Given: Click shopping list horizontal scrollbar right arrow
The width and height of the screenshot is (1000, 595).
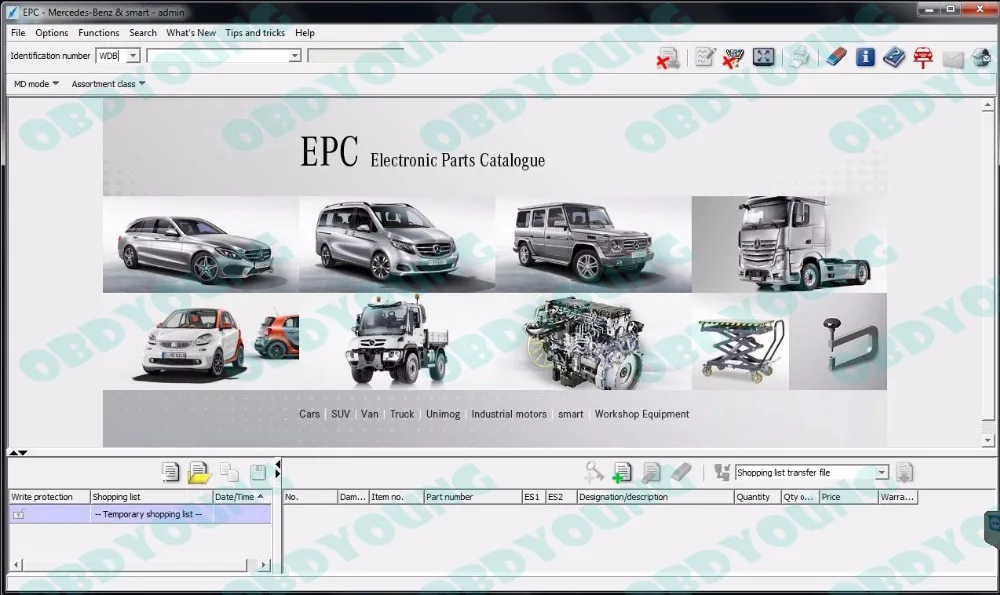Looking at the screenshot, I should tap(263, 565).
